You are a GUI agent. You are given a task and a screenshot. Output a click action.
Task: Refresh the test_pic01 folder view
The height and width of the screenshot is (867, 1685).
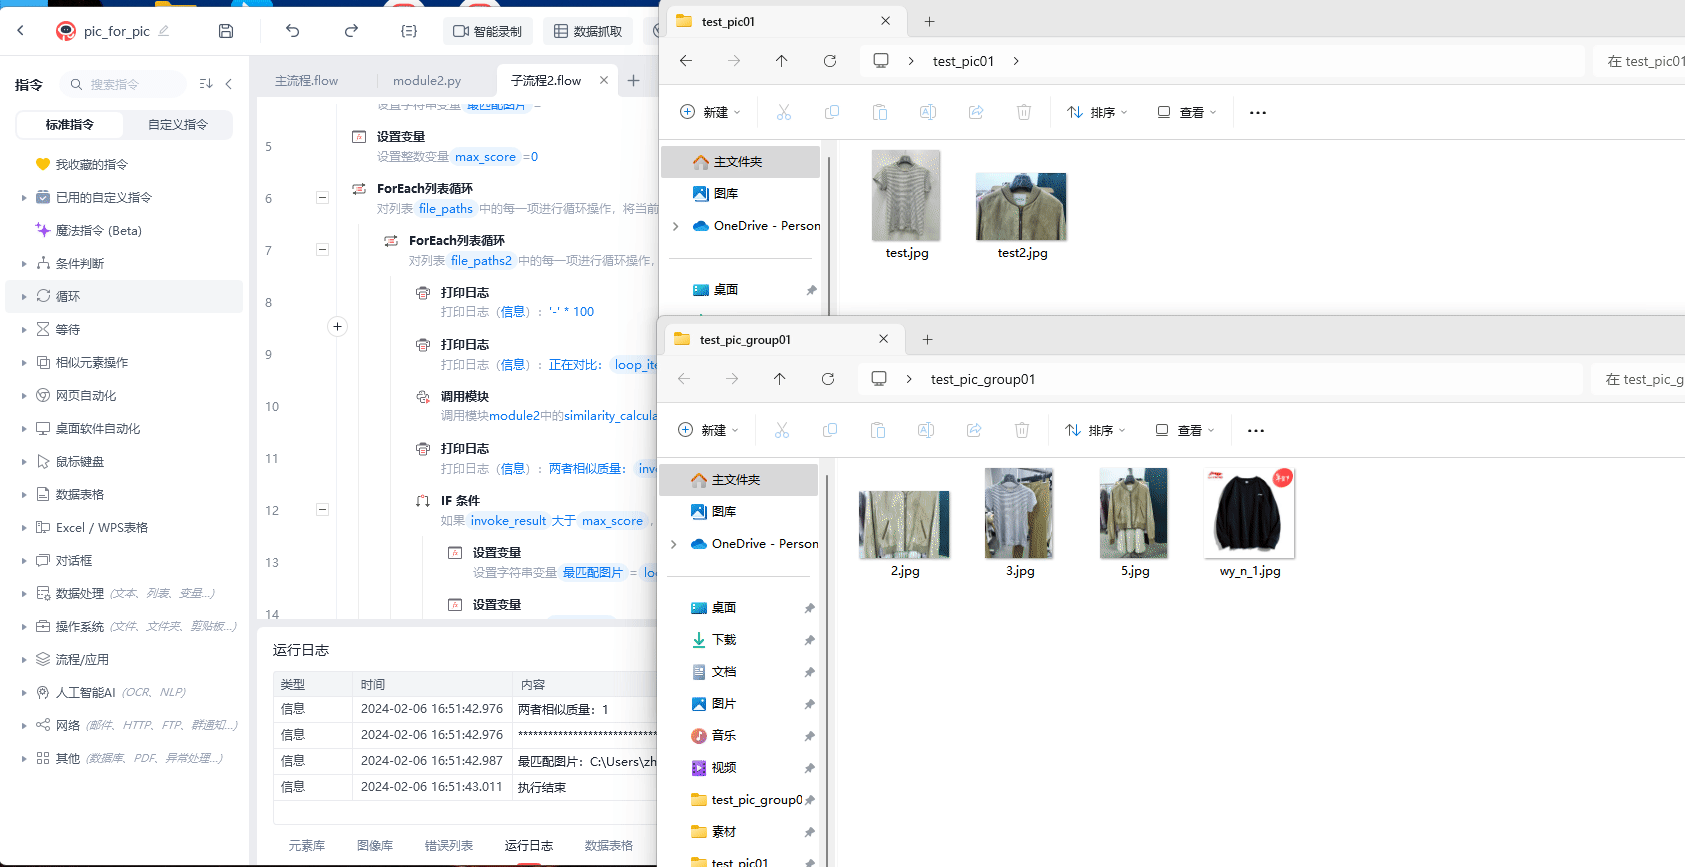coord(829,61)
